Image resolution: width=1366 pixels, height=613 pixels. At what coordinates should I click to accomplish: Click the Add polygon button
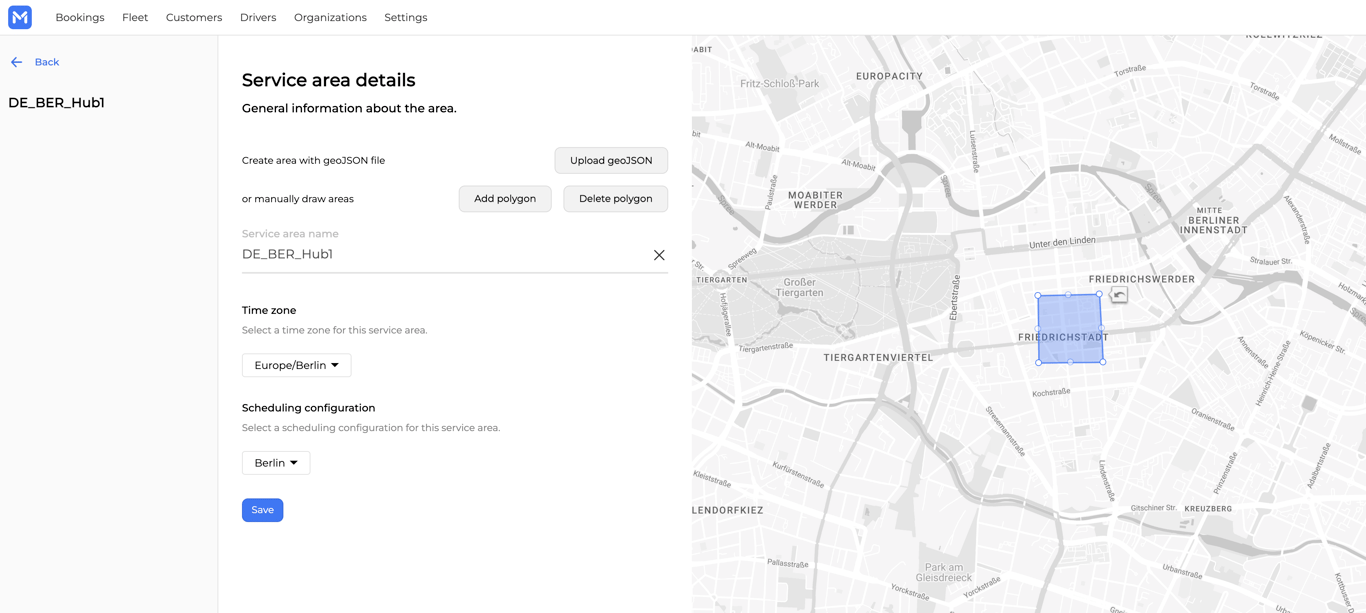pos(505,199)
